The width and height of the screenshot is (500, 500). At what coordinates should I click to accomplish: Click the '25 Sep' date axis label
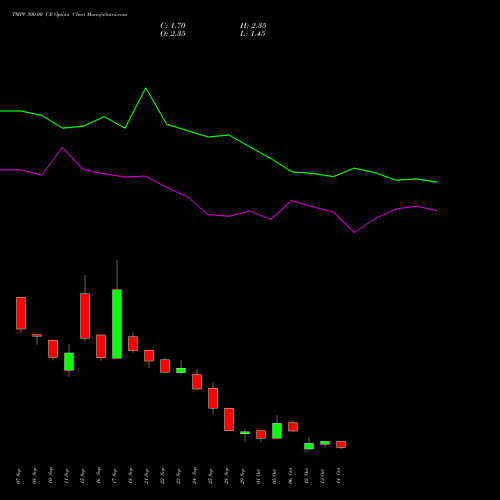(211, 476)
